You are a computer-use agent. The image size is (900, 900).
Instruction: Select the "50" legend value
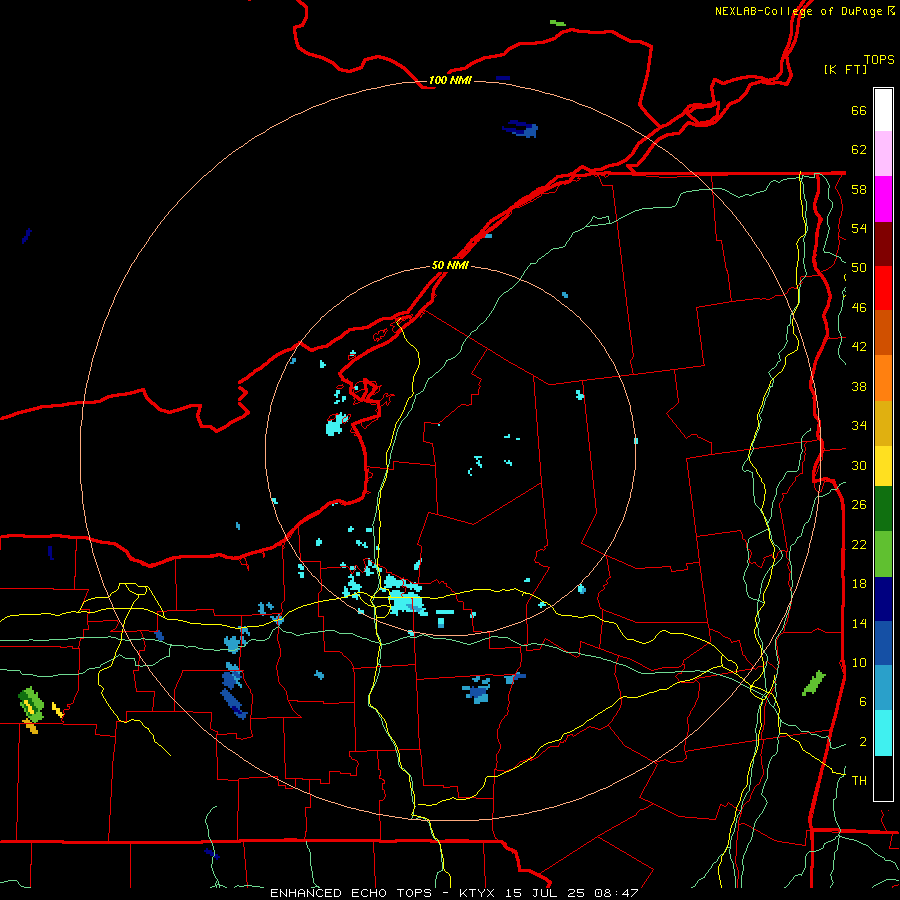coord(859,268)
